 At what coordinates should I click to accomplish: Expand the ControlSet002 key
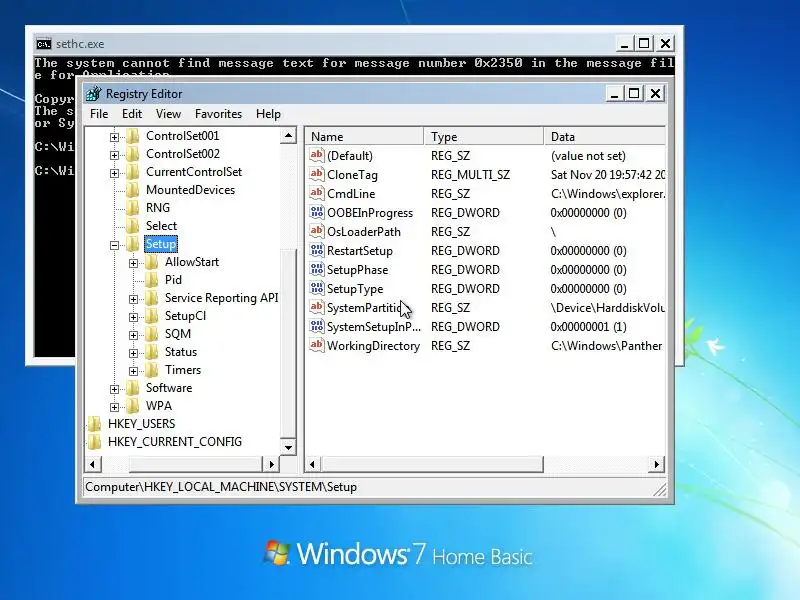[114, 155]
